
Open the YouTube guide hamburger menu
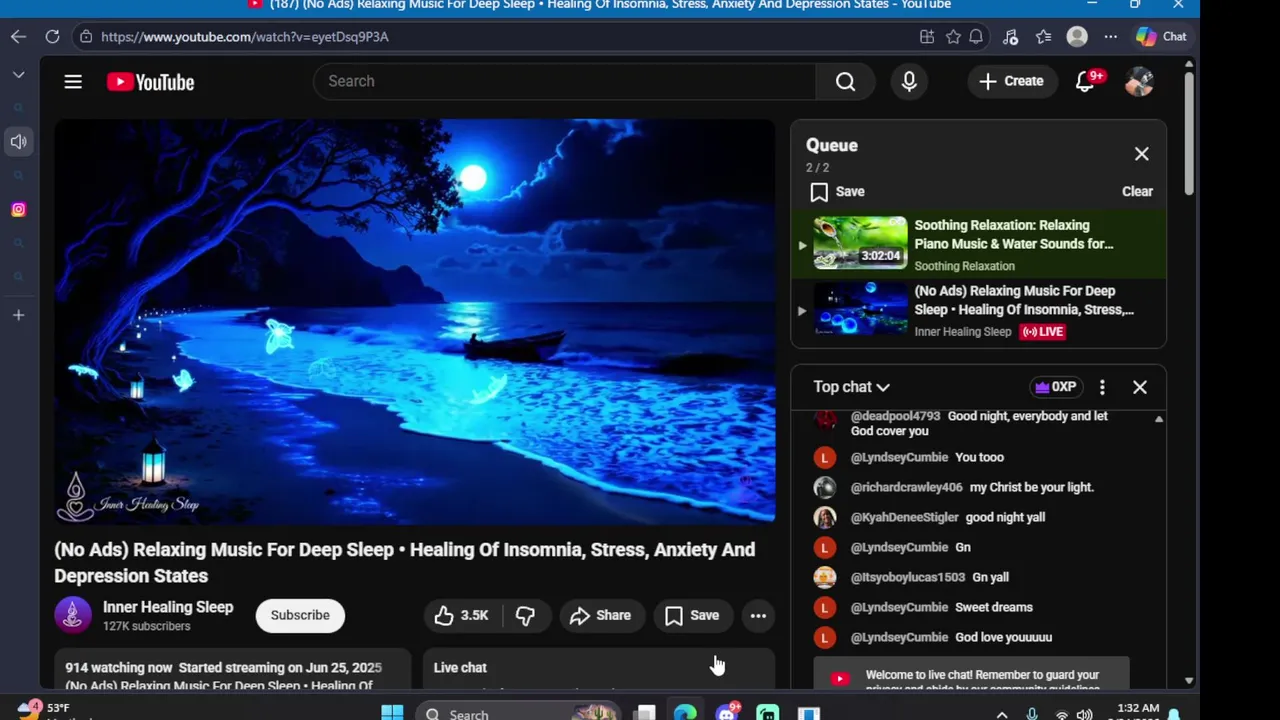pyautogui.click(x=73, y=82)
